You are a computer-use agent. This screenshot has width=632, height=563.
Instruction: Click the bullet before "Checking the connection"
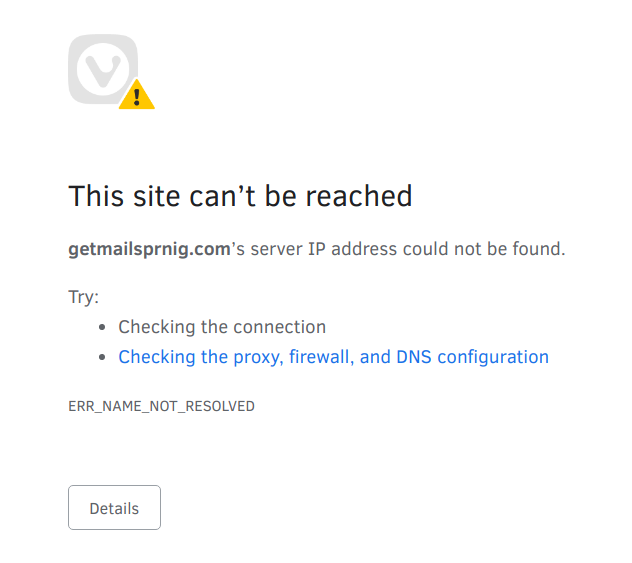102,327
